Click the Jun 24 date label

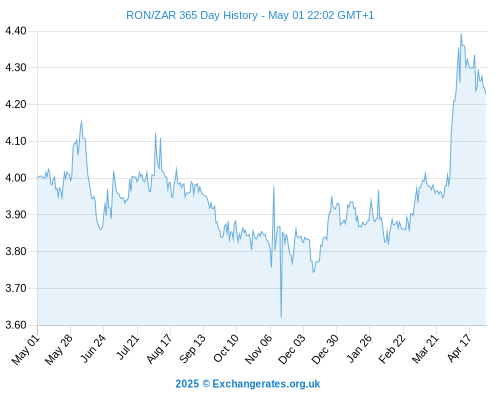pyautogui.click(x=93, y=348)
